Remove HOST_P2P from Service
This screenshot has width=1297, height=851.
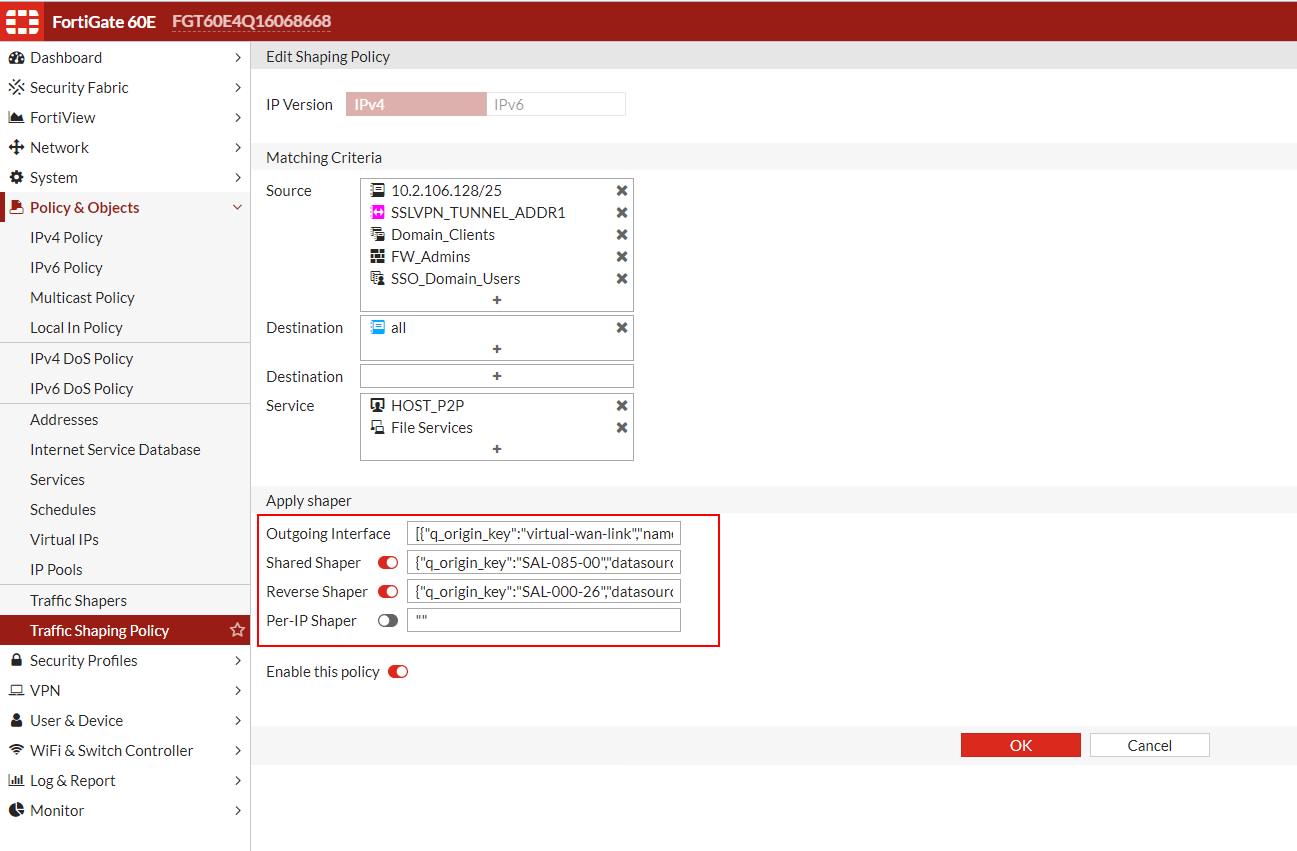pos(622,406)
